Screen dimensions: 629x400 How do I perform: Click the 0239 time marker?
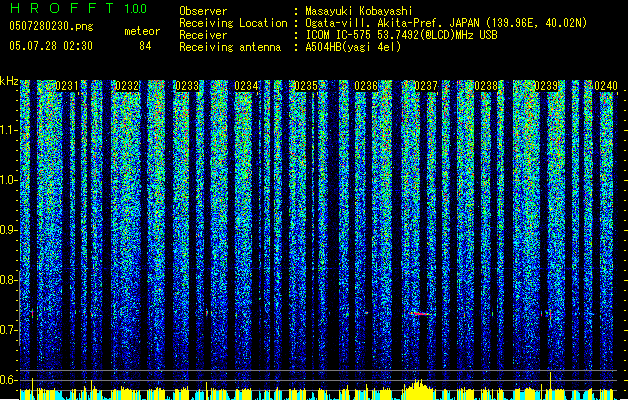[546, 86]
